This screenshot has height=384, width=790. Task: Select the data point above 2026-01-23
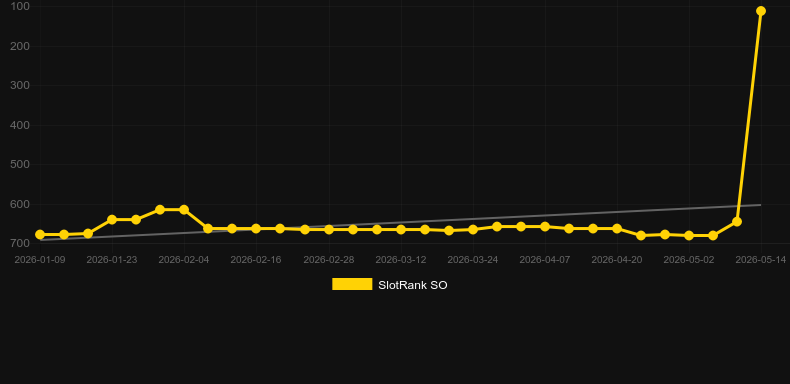(x=112, y=220)
